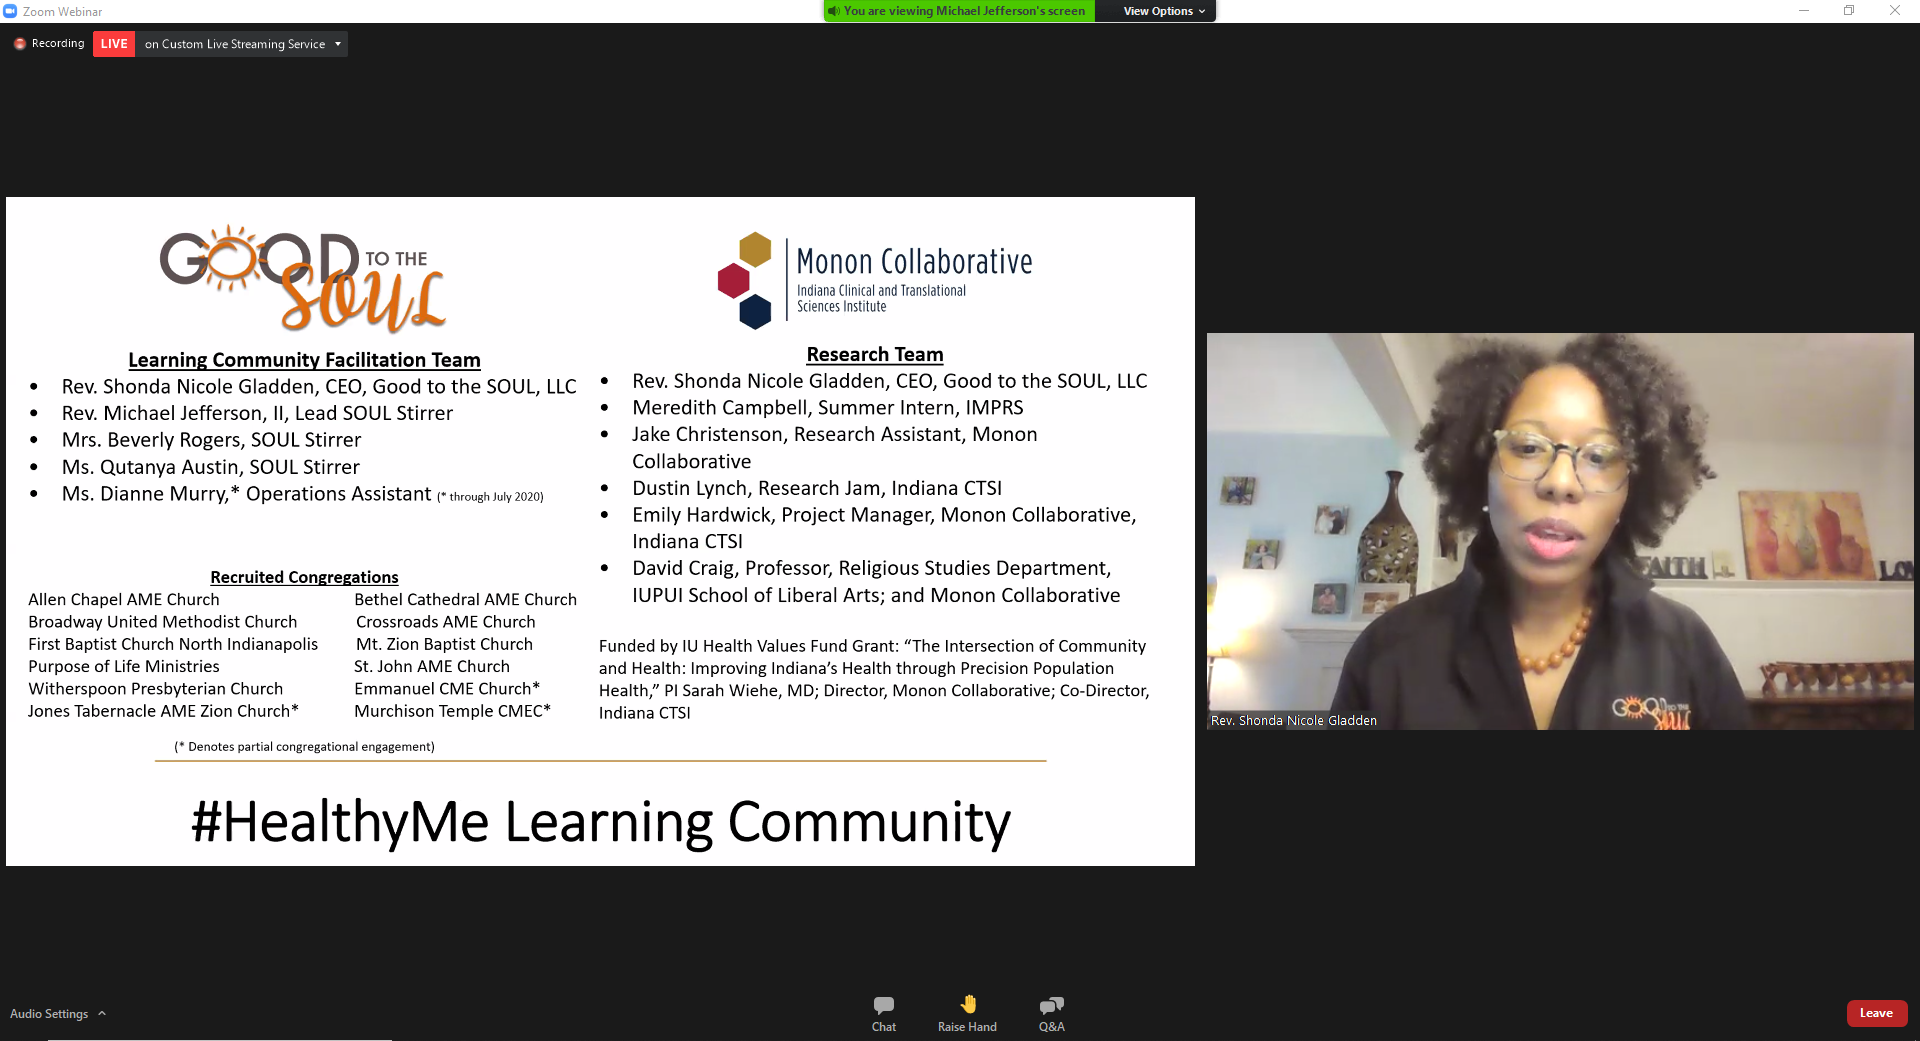This screenshot has height=1041, width=1920.
Task: Click 'Mt. Zion Baptist Church' entry
Action: (445, 644)
